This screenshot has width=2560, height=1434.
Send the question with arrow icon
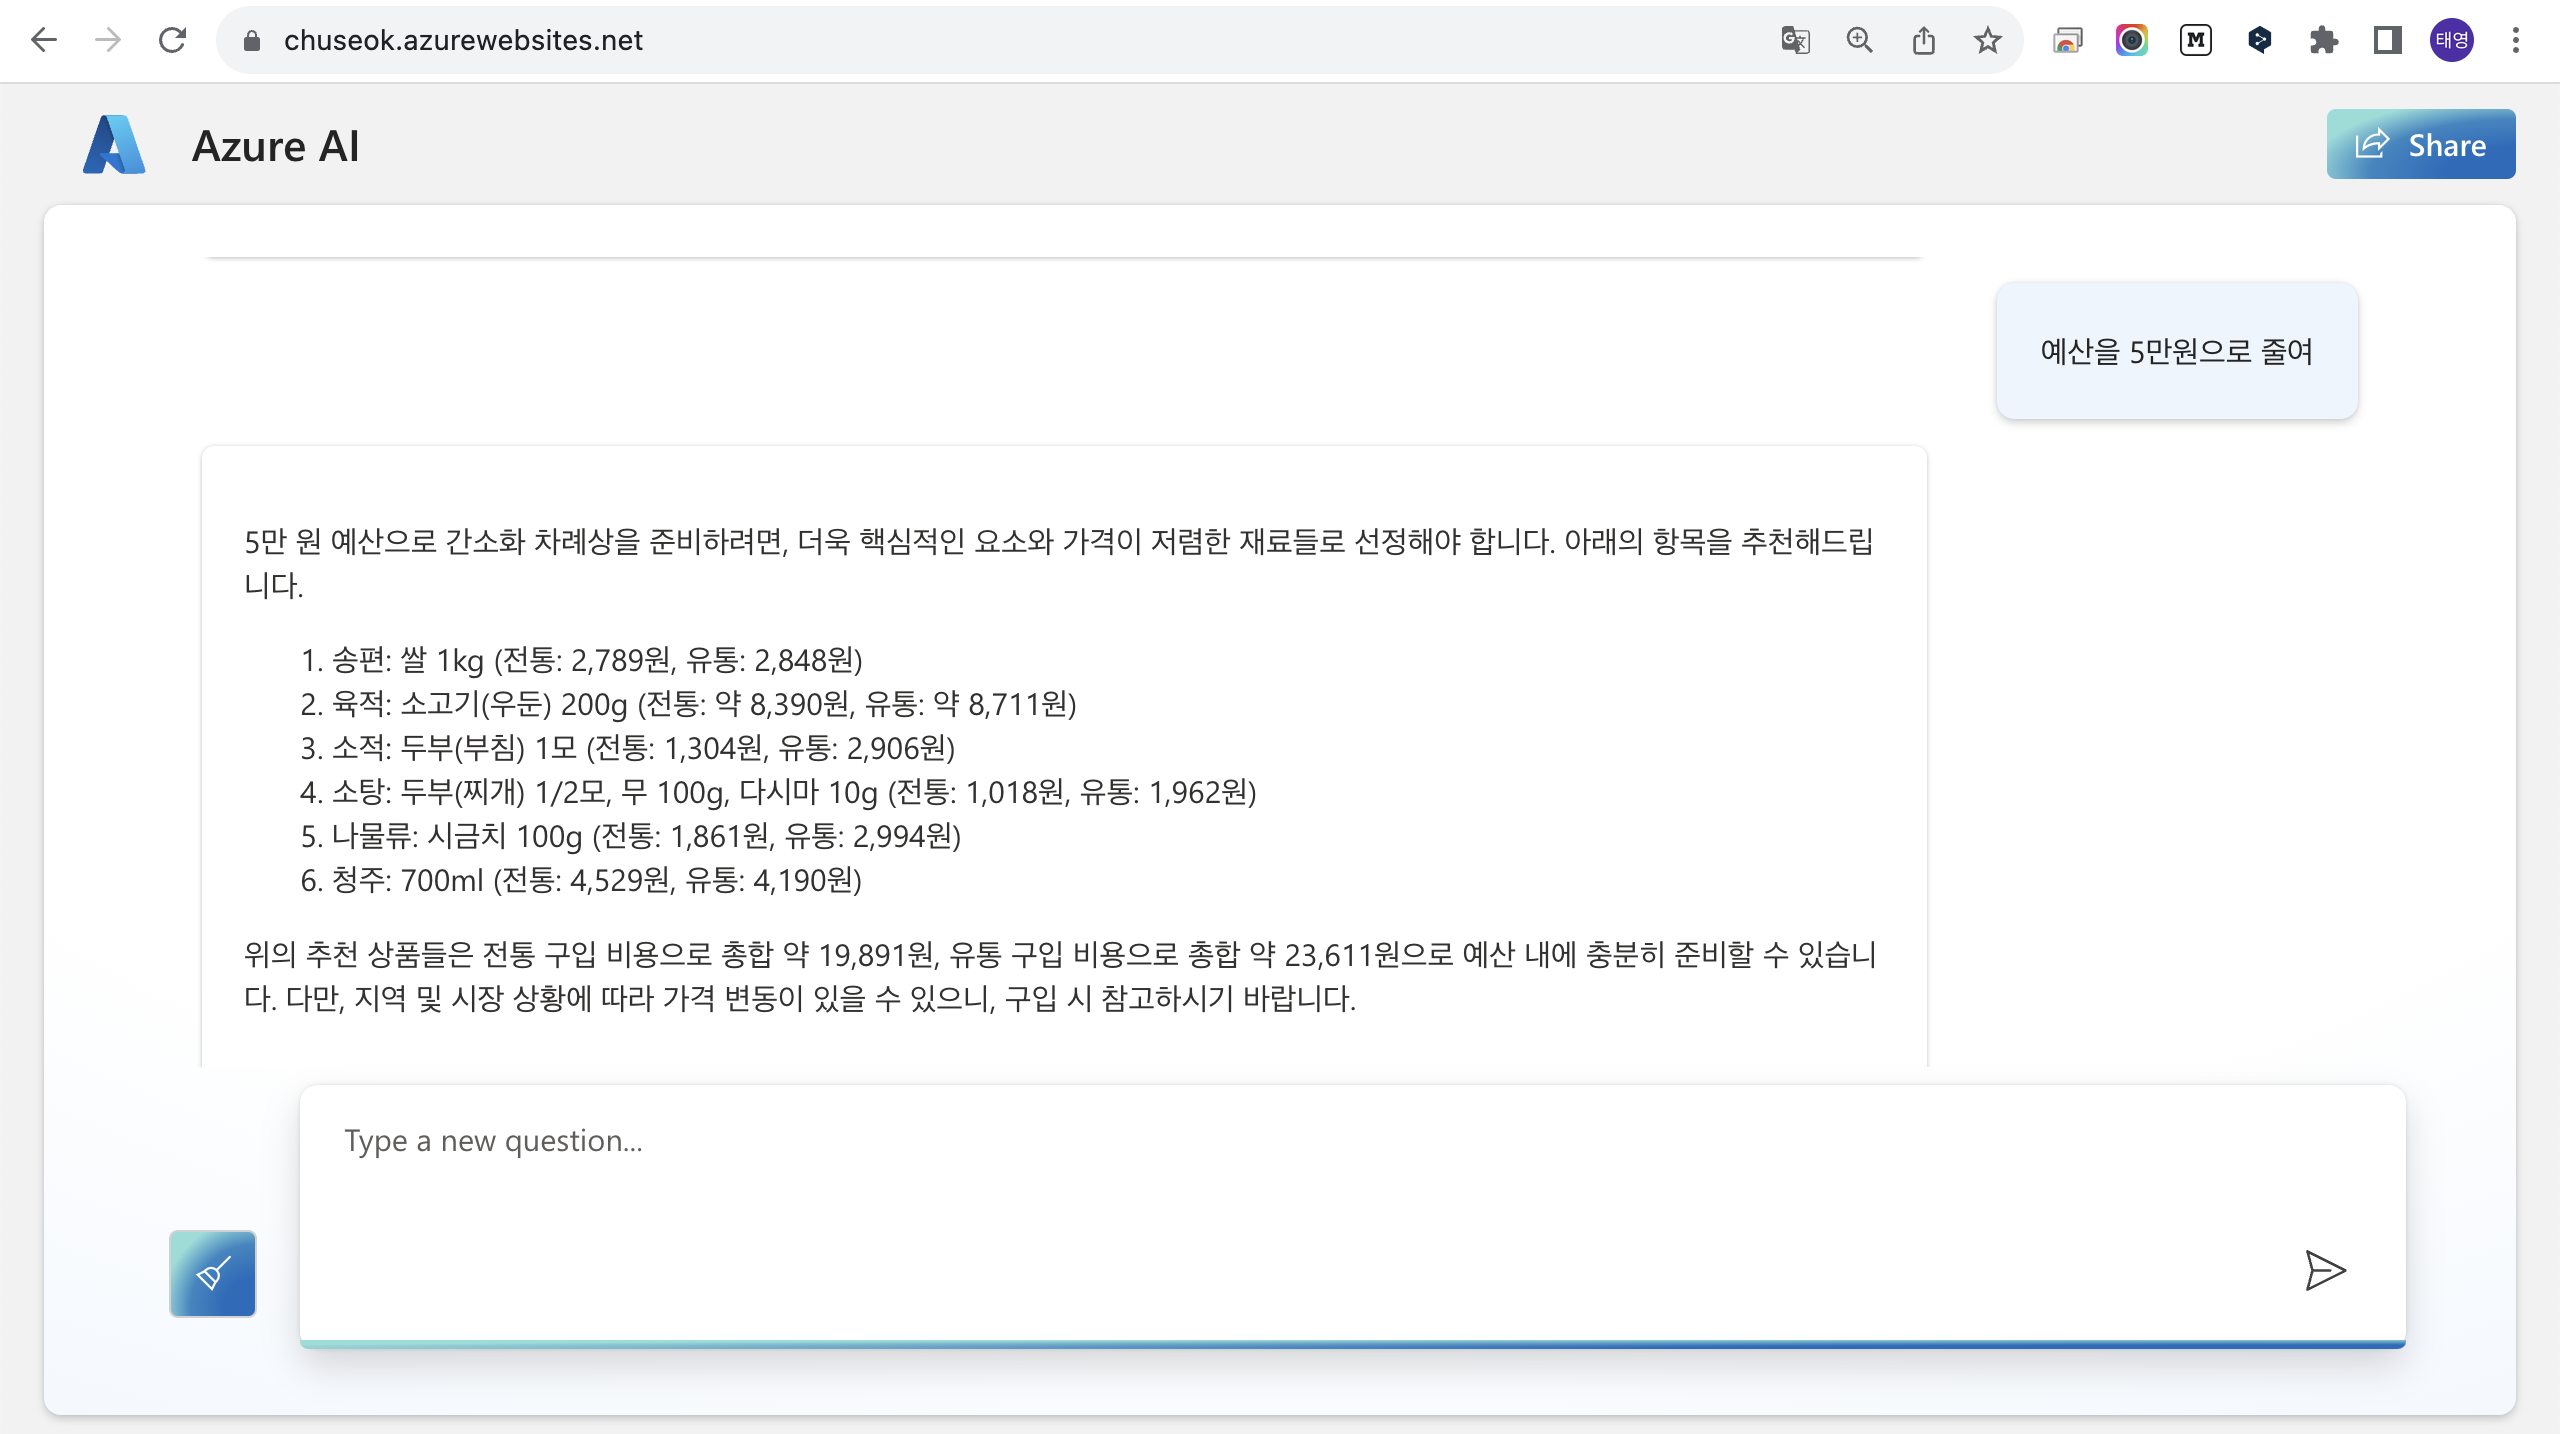(x=2324, y=1270)
